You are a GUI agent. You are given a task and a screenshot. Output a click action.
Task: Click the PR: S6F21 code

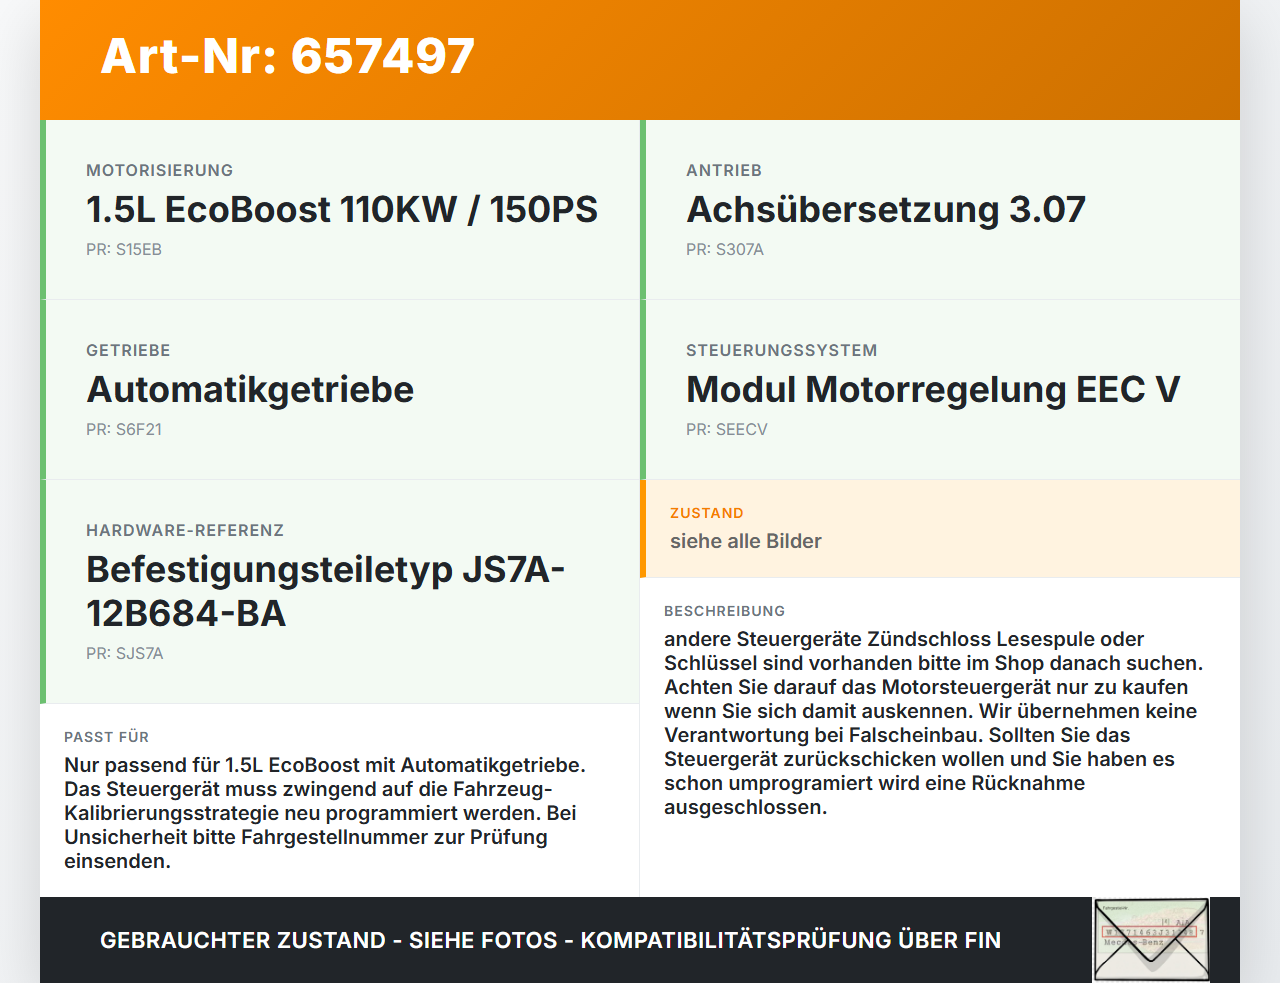coord(124,429)
